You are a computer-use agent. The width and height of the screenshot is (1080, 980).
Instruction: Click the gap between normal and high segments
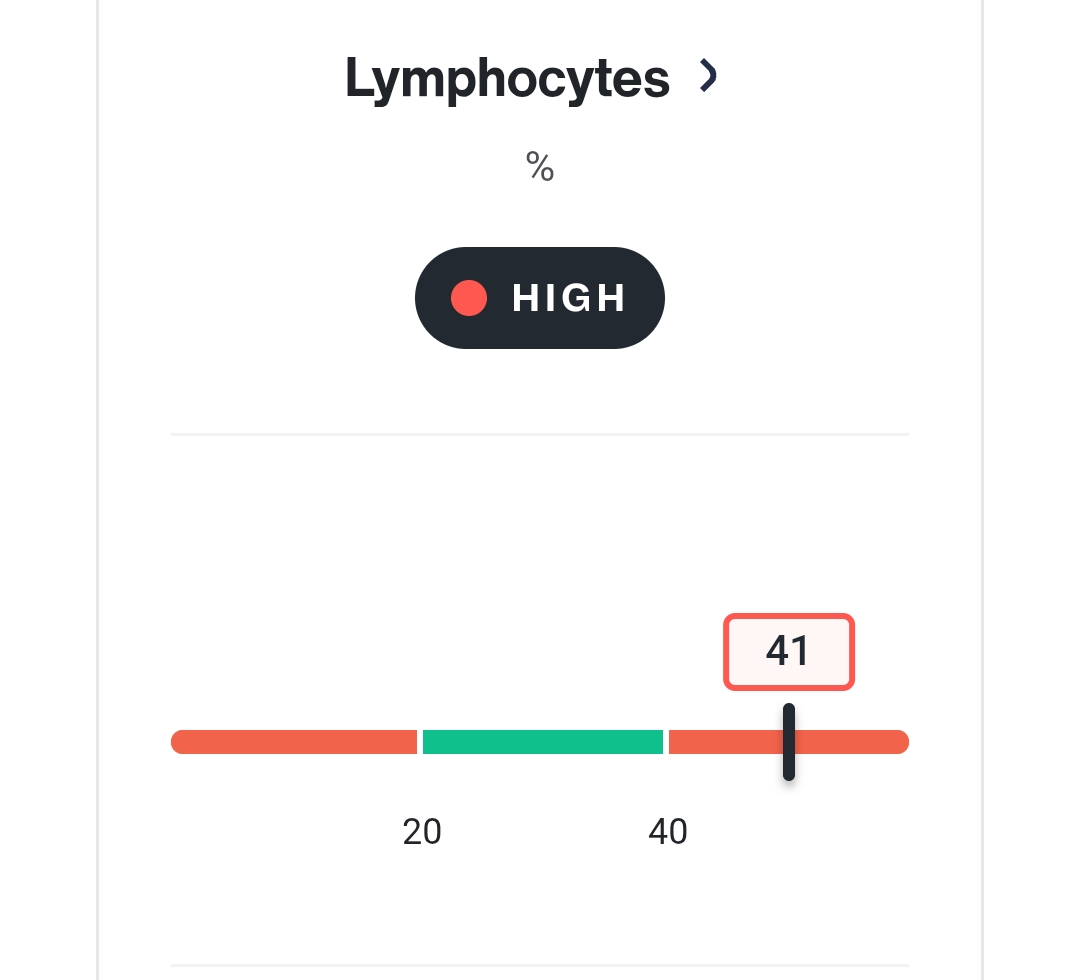666,742
